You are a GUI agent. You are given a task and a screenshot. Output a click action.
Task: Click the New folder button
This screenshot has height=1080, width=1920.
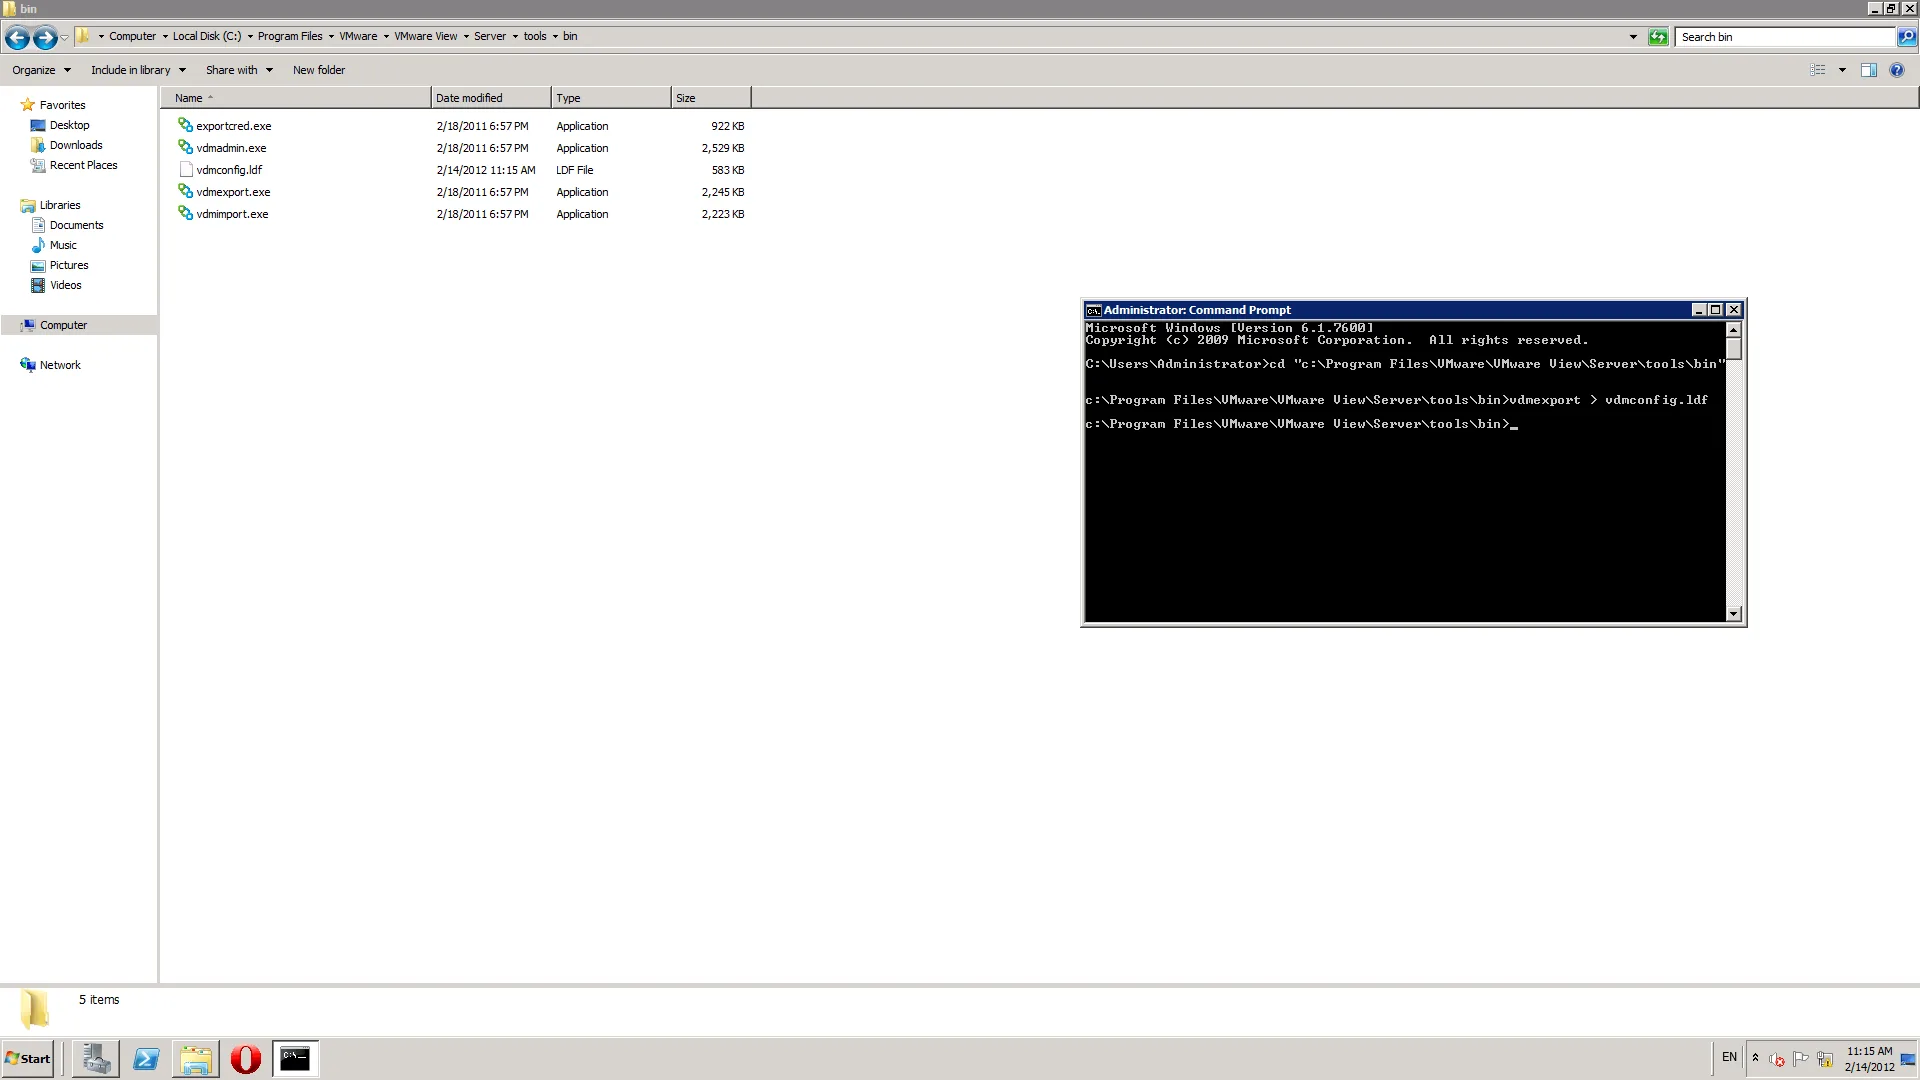click(x=319, y=70)
